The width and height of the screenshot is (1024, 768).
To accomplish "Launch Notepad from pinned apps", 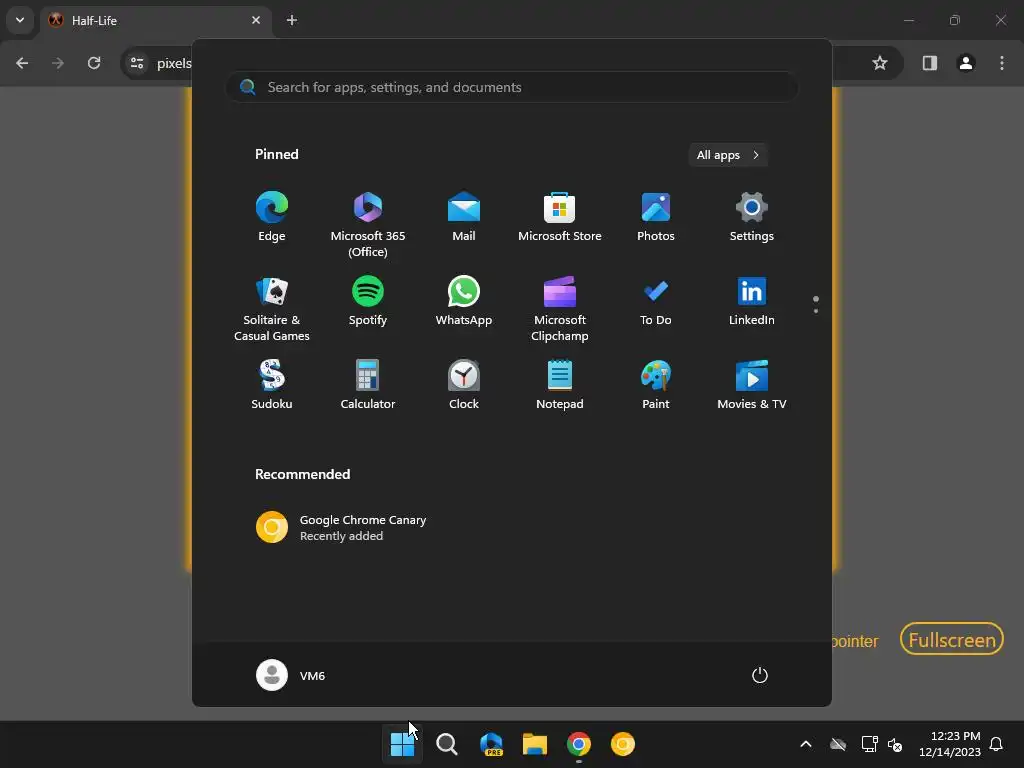I will point(560,385).
